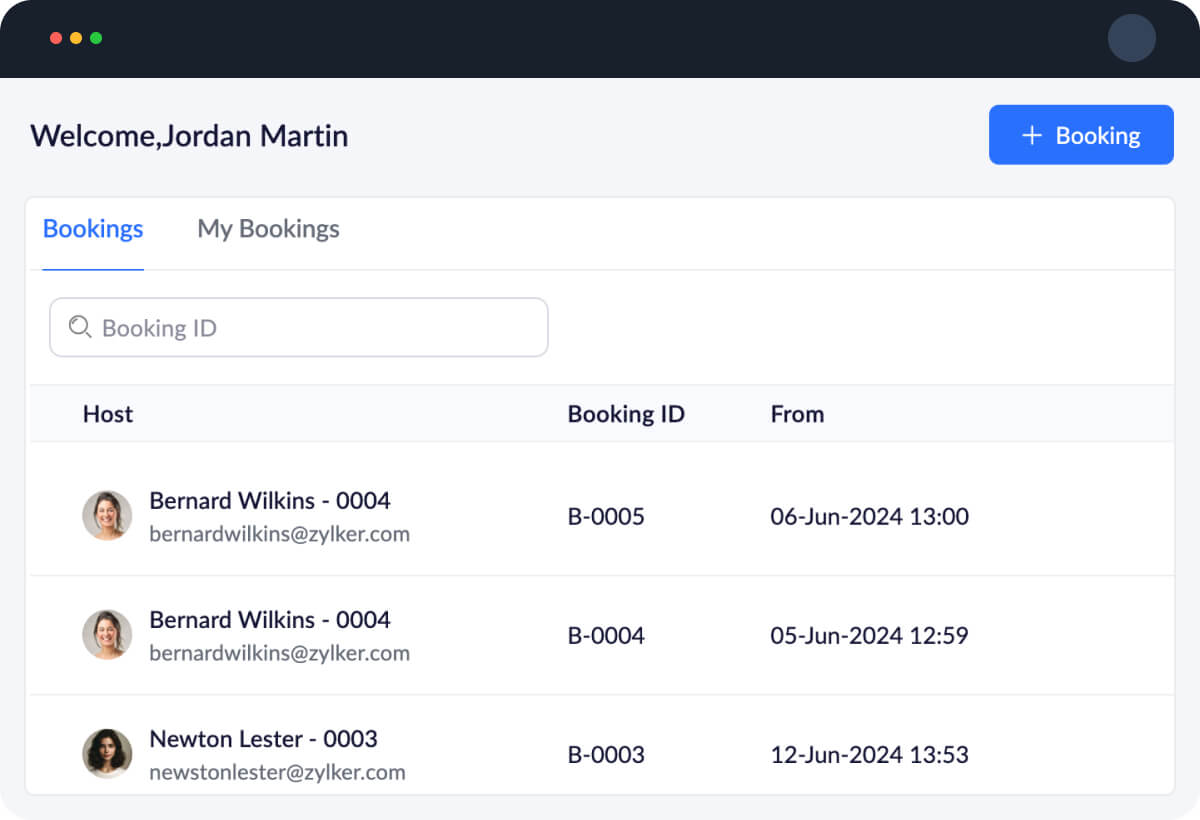This screenshot has height=820, width=1200.
Task: Select the Bookings tab
Action: click(x=93, y=229)
